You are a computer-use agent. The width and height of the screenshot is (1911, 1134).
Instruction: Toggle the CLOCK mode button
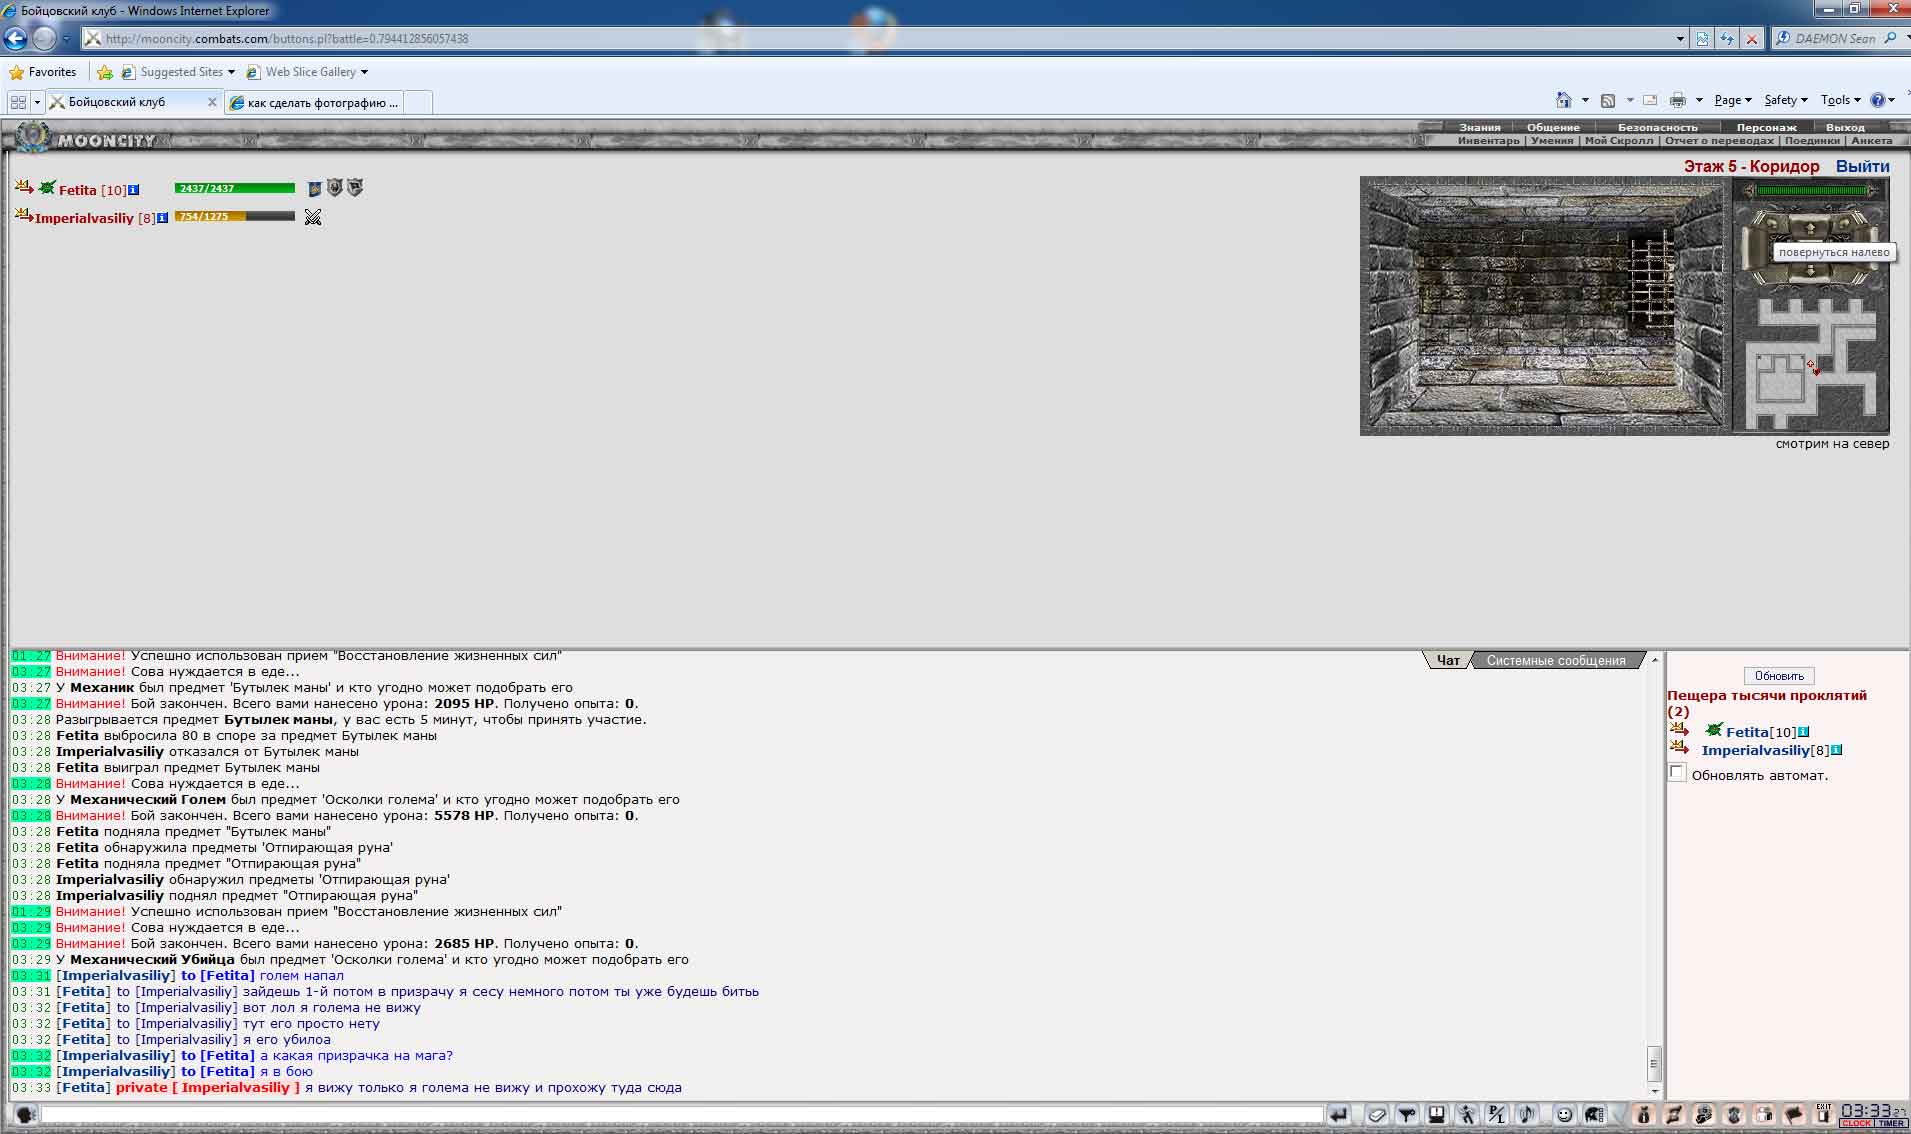[1857, 1124]
